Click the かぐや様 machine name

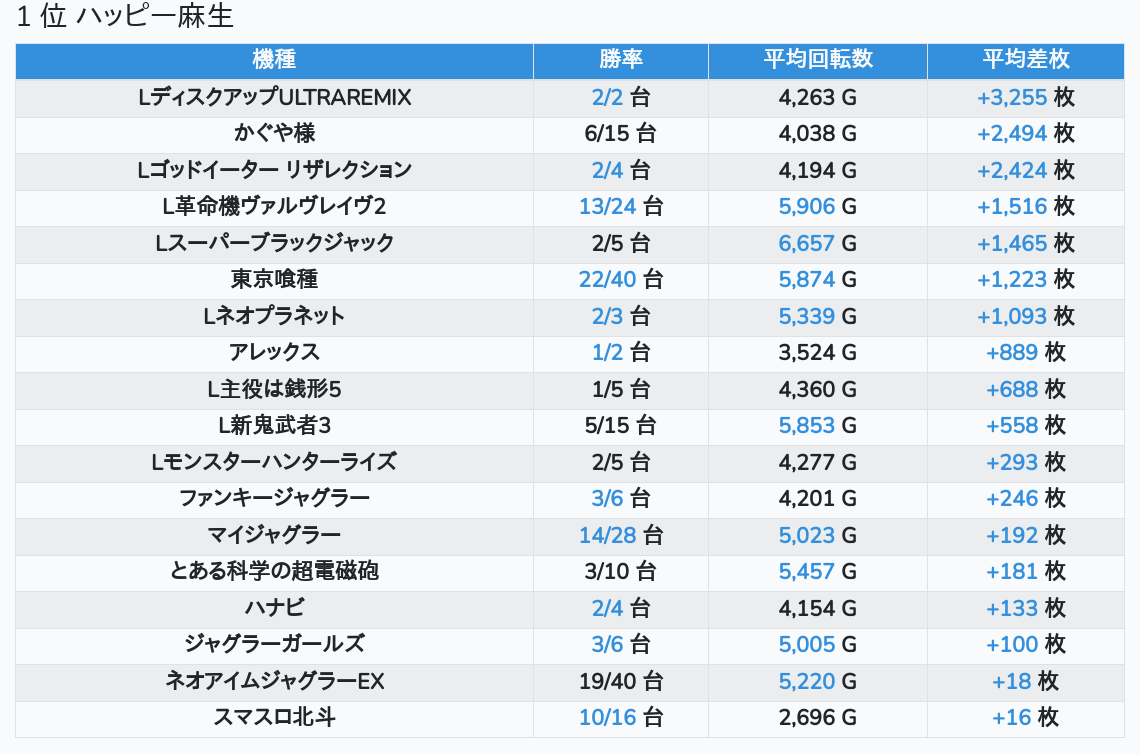point(274,133)
